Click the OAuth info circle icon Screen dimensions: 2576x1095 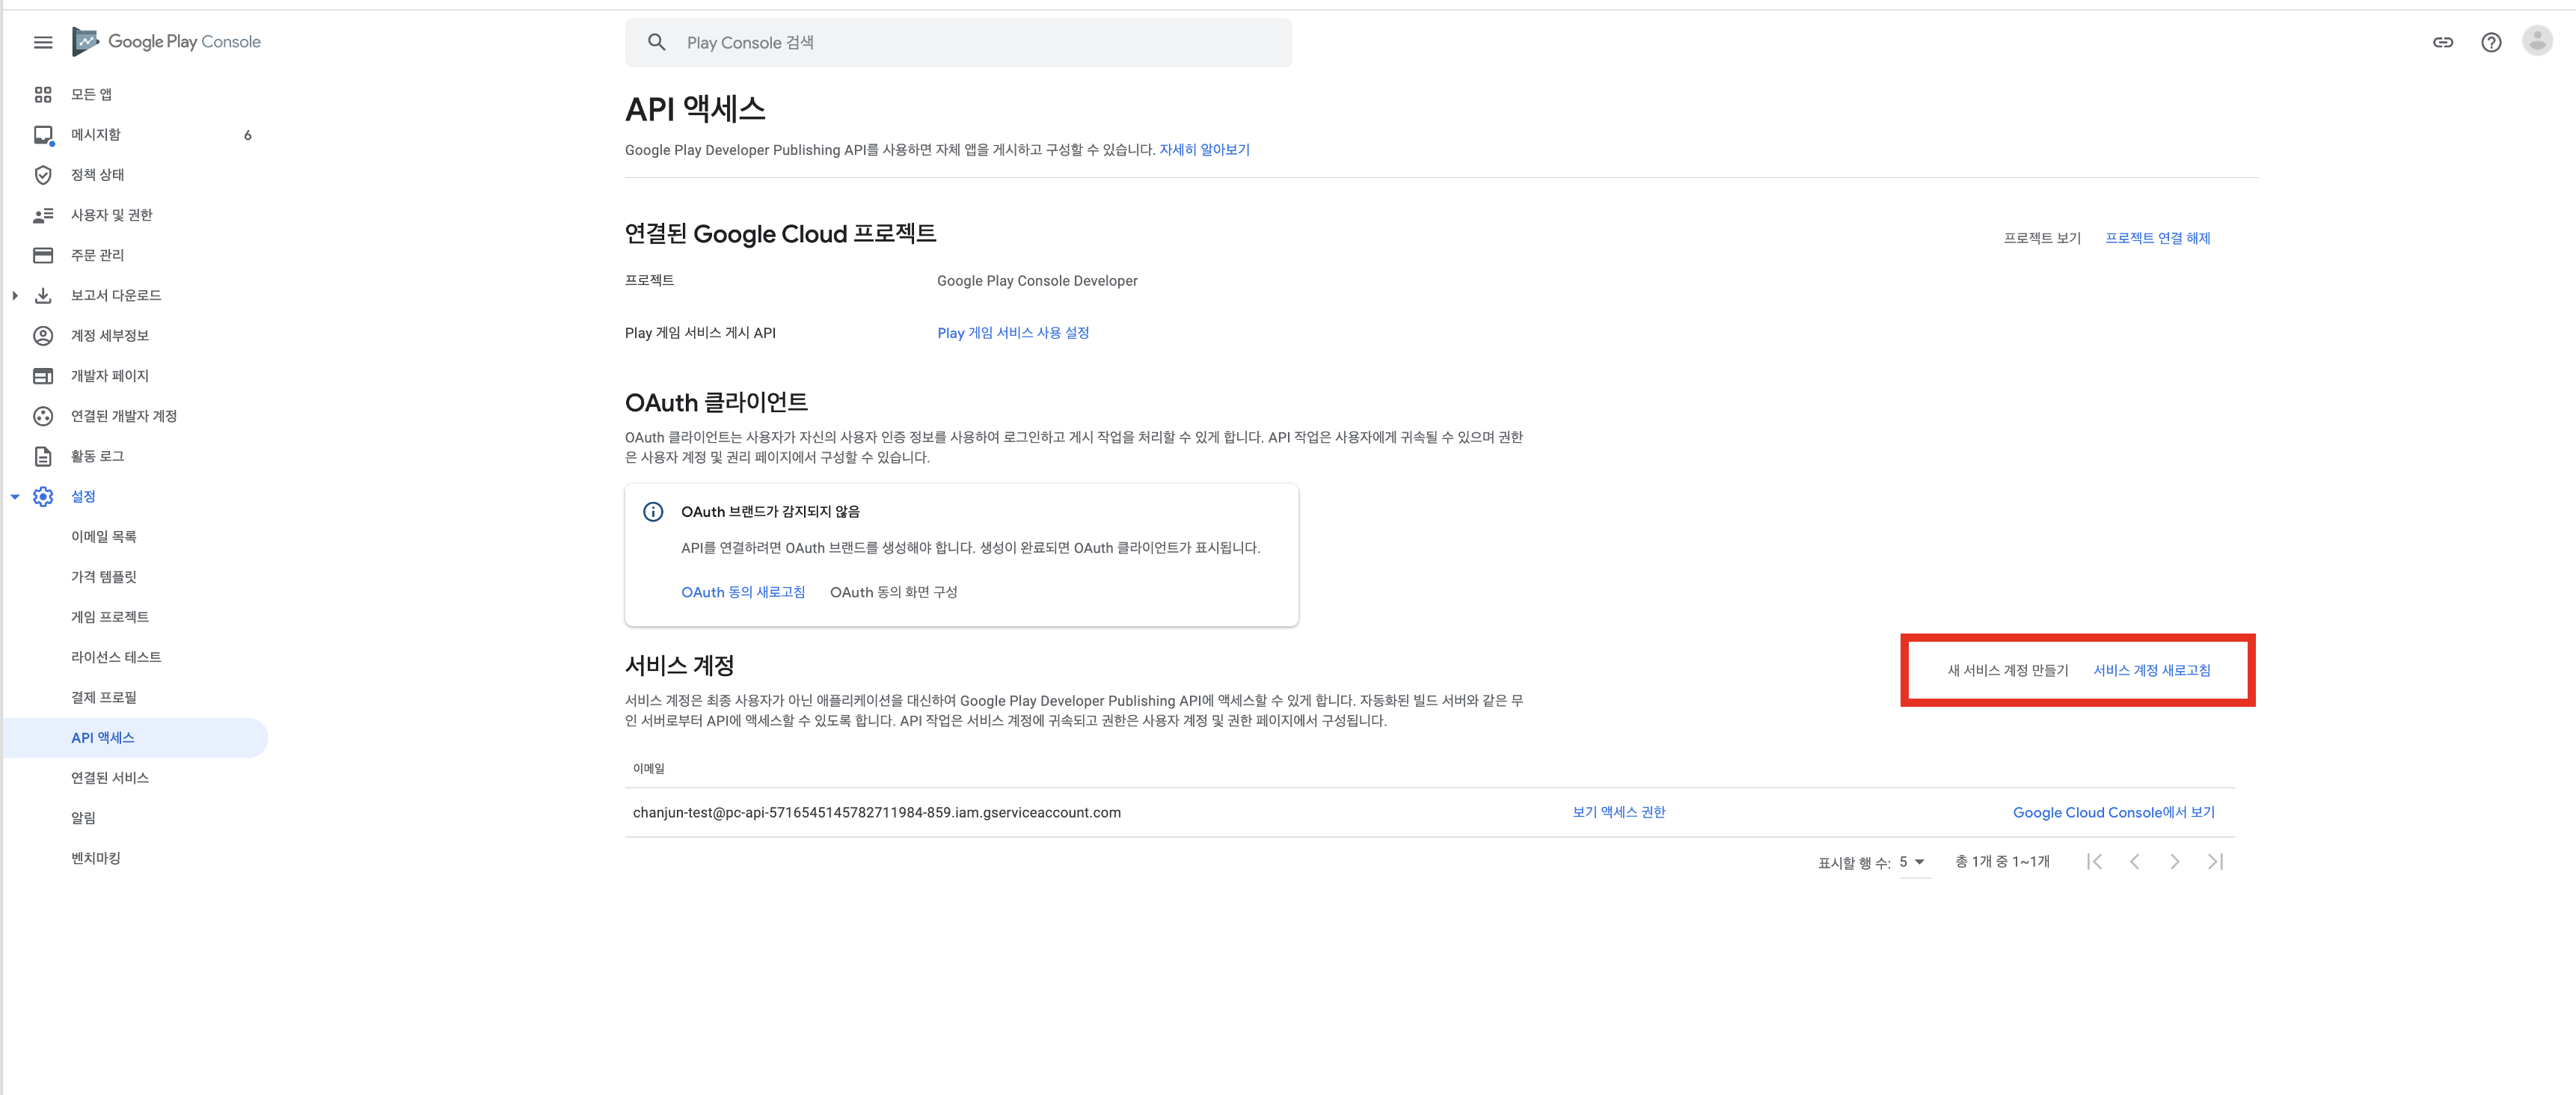tap(653, 512)
